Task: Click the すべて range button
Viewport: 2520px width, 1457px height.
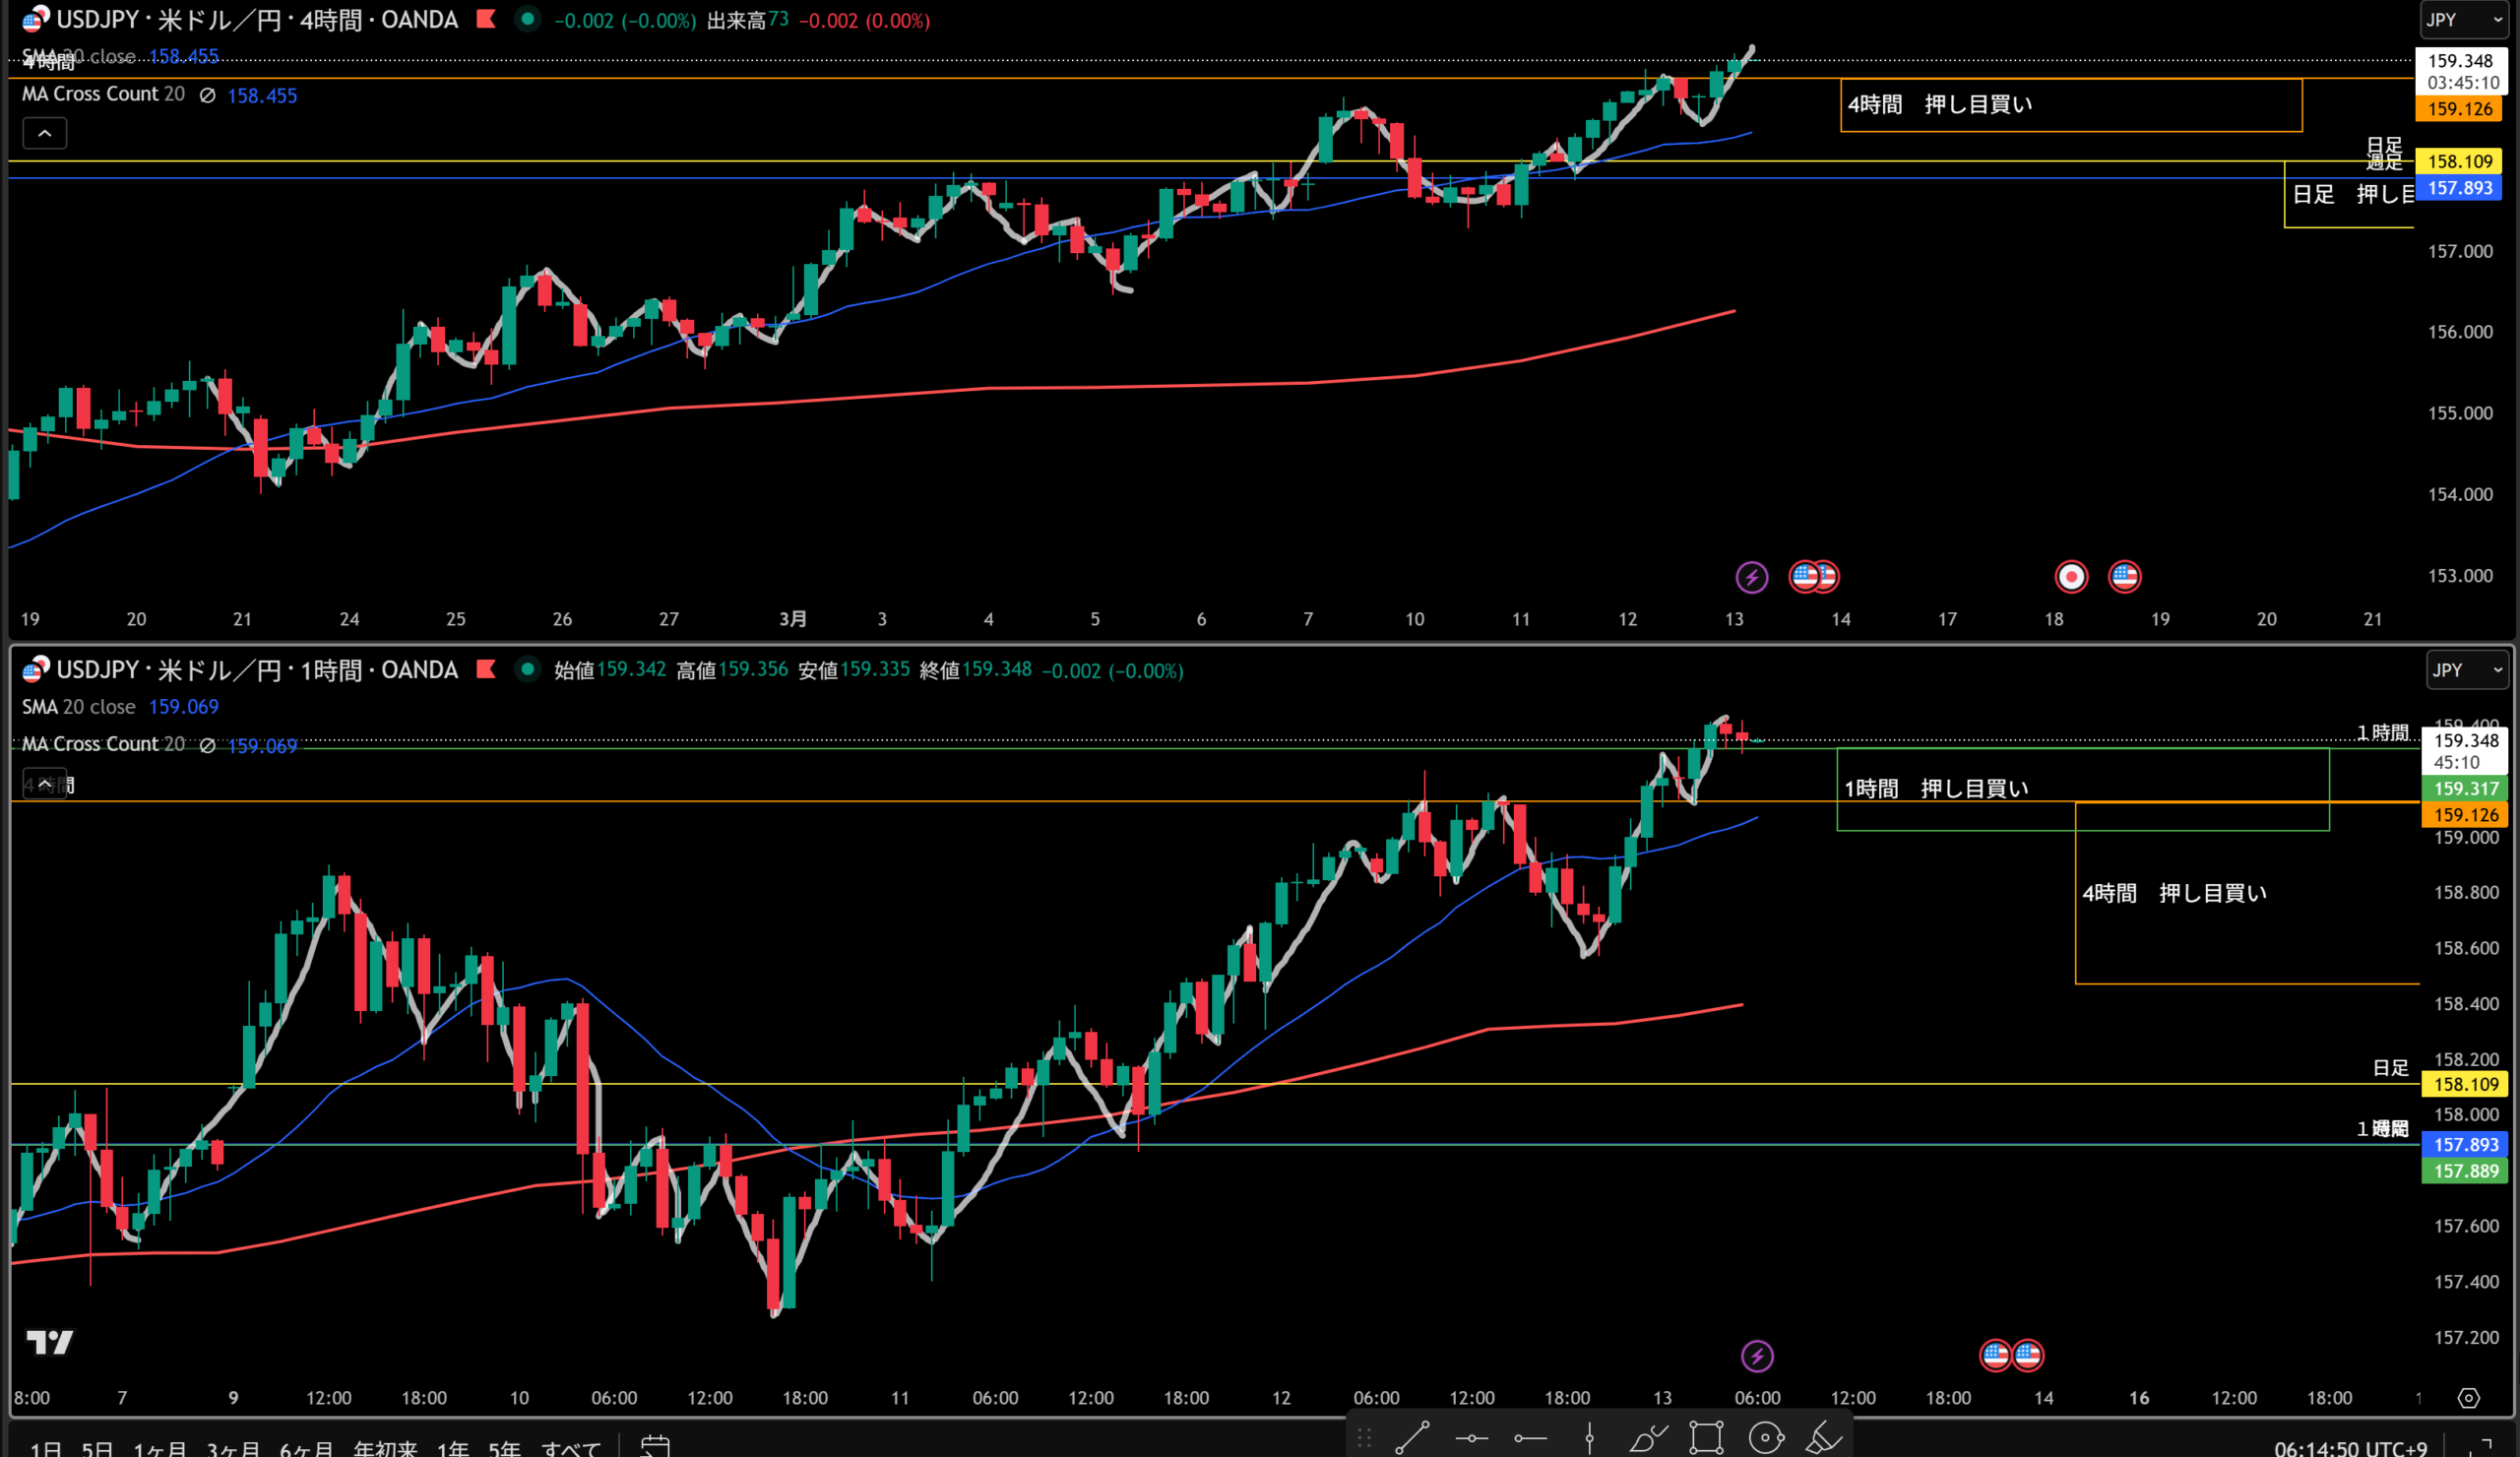Action: [571, 1448]
